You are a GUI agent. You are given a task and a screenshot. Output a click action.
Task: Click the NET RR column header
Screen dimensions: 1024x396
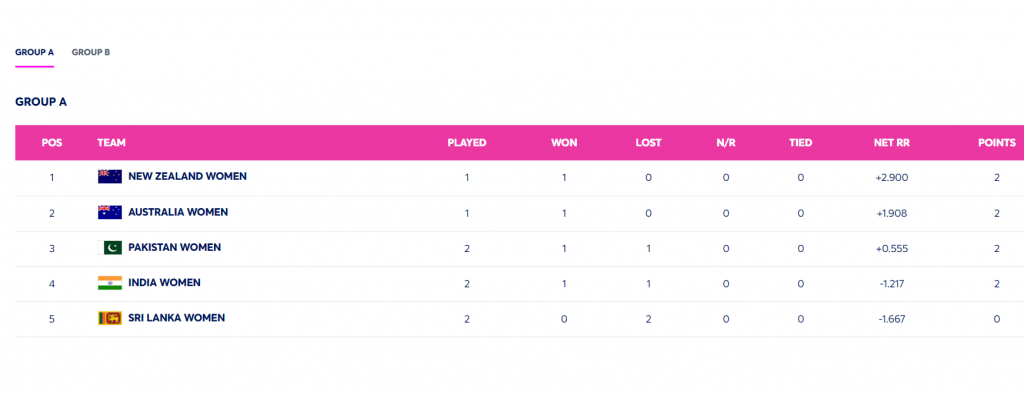(x=891, y=142)
